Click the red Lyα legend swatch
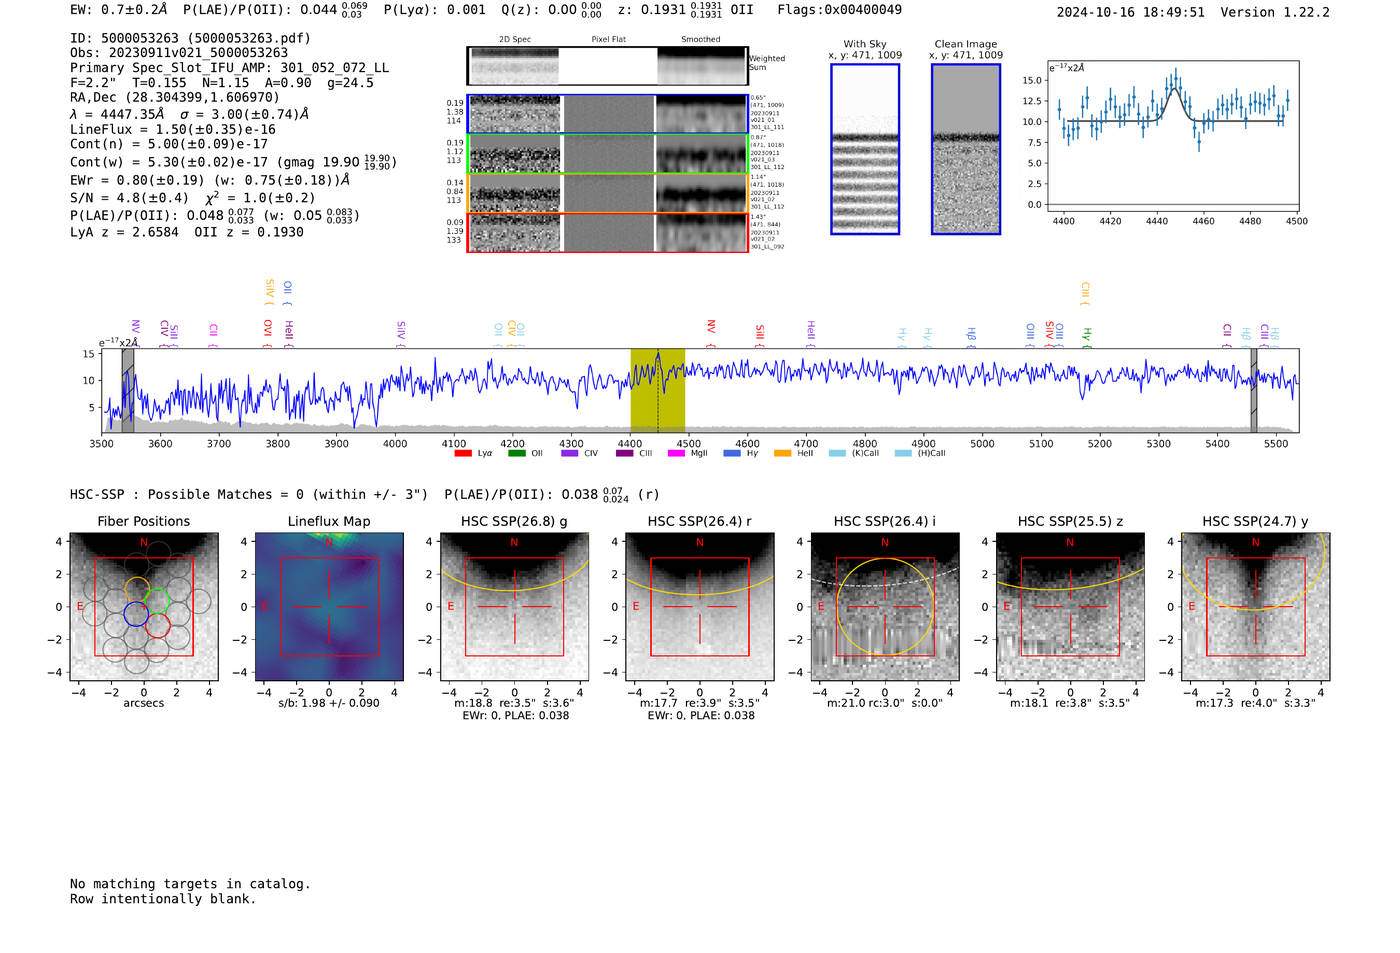Viewport: 1400px width, 953px height. point(463,454)
